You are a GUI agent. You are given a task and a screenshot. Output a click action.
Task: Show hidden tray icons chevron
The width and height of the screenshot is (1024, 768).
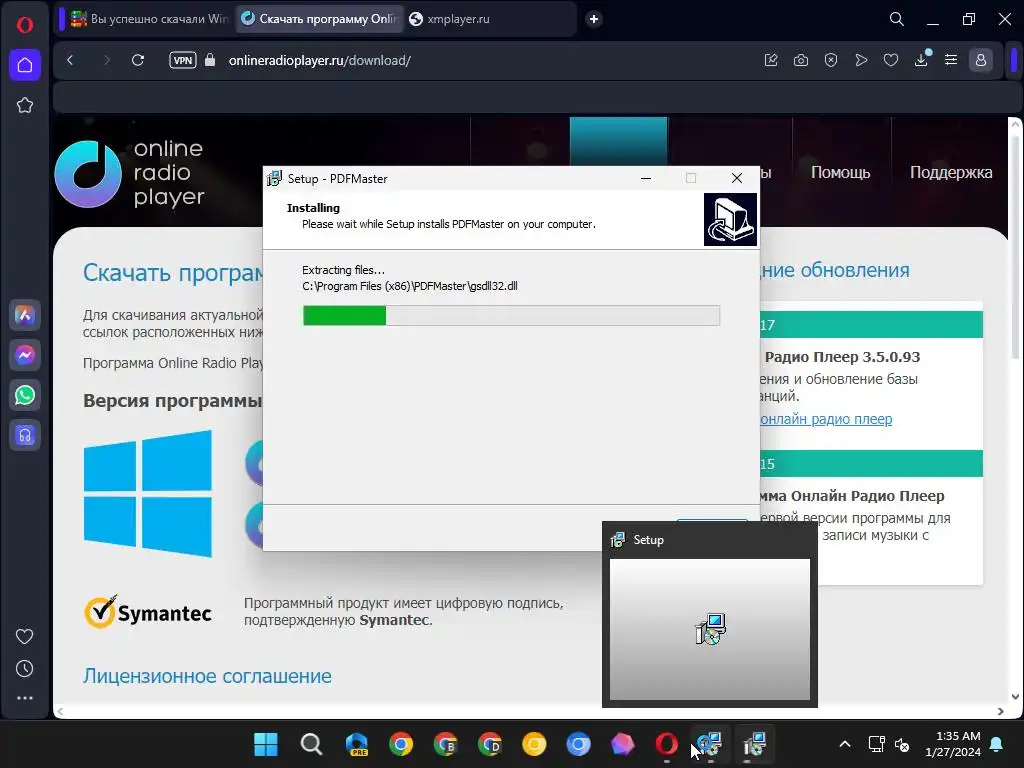(844, 744)
